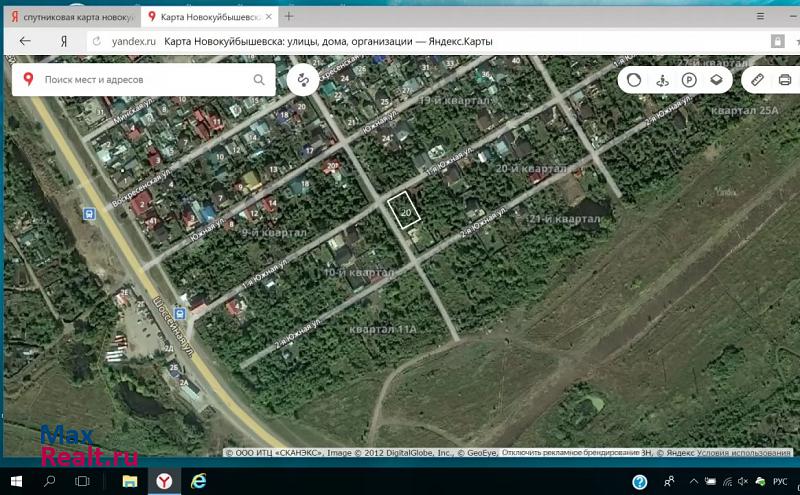Click the bus stop marker on Воскресенская ул.
The width and height of the screenshot is (800, 495).
click(89, 213)
